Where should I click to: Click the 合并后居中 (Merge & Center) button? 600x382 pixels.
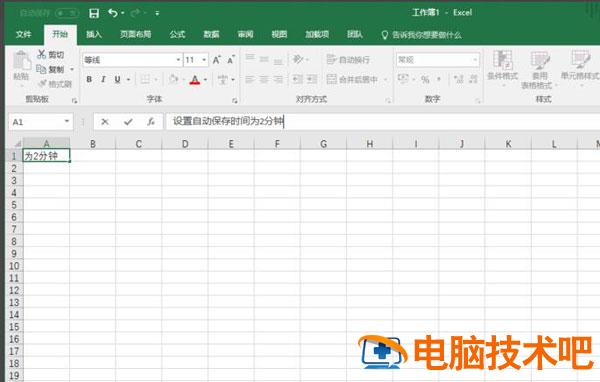tap(352, 79)
